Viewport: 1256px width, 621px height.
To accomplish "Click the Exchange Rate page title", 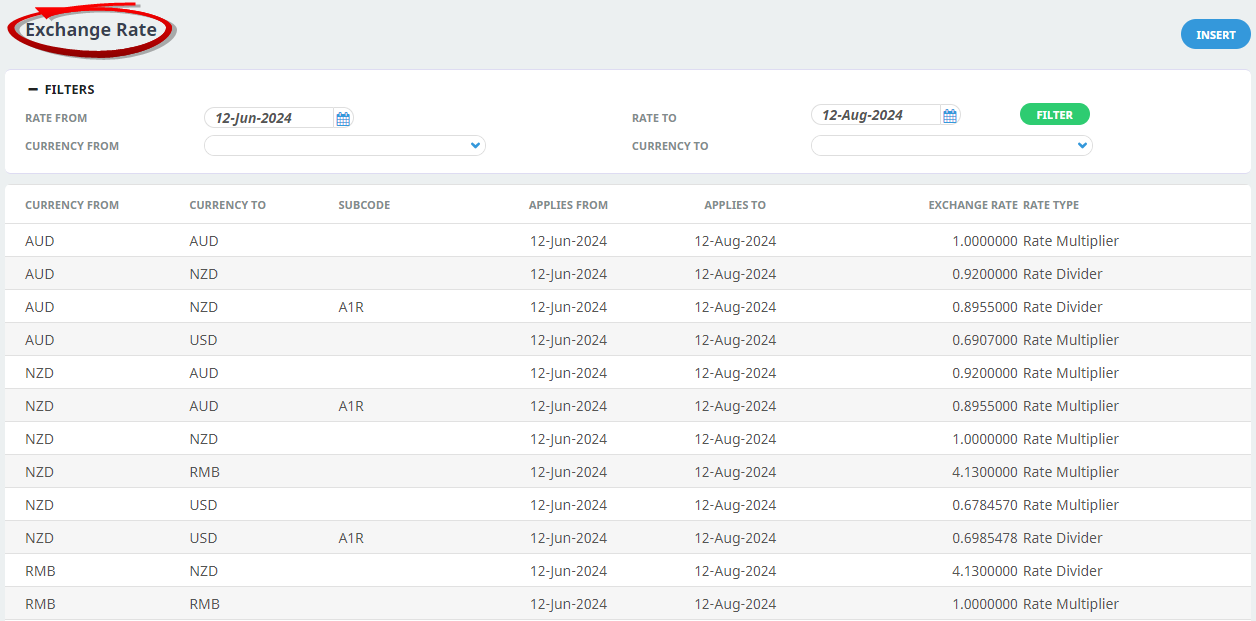I will 91,30.
